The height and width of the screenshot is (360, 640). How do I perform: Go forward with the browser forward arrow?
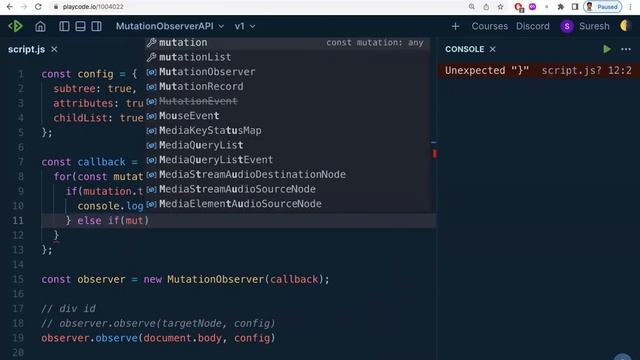pyautogui.click(x=24, y=7)
